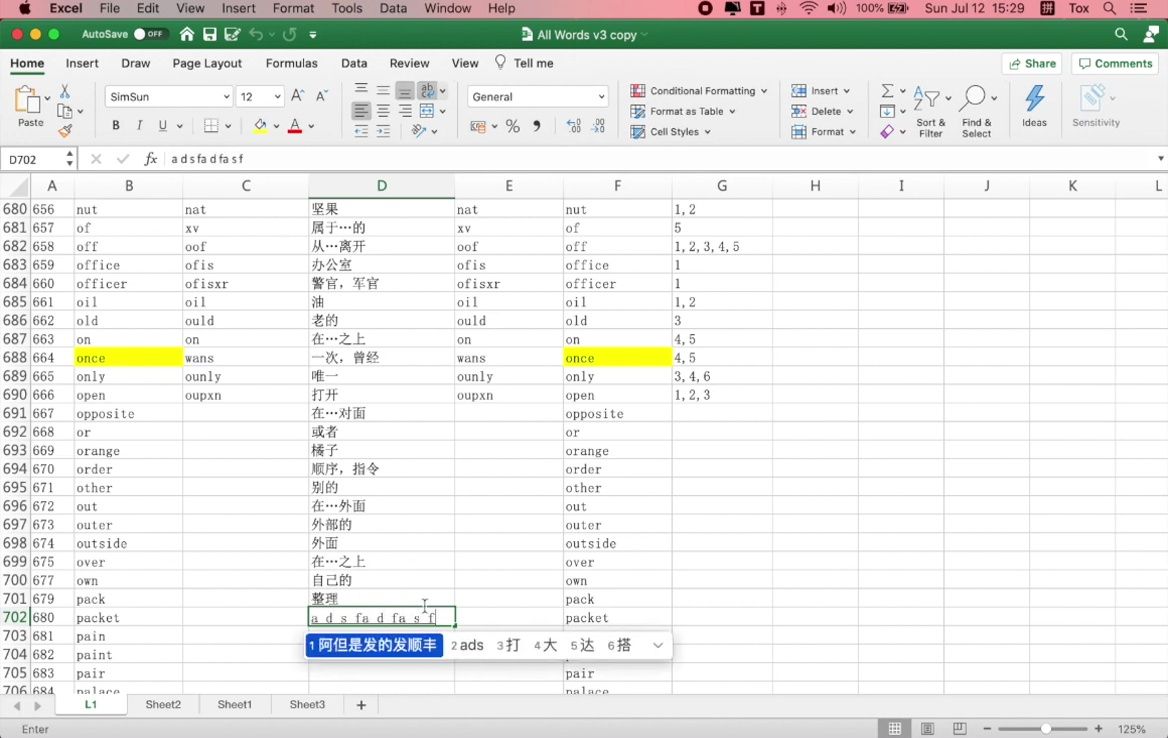Apply comma style number format
The width and height of the screenshot is (1168, 738).
tap(536, 127)
